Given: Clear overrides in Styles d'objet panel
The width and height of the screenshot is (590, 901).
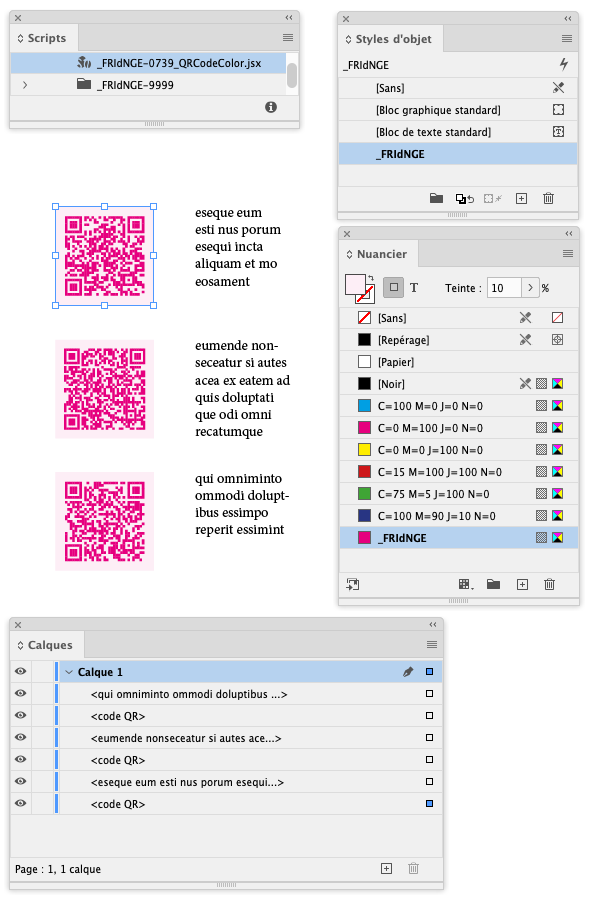Looking at the screenshot, I should click(x=464, y=198).
